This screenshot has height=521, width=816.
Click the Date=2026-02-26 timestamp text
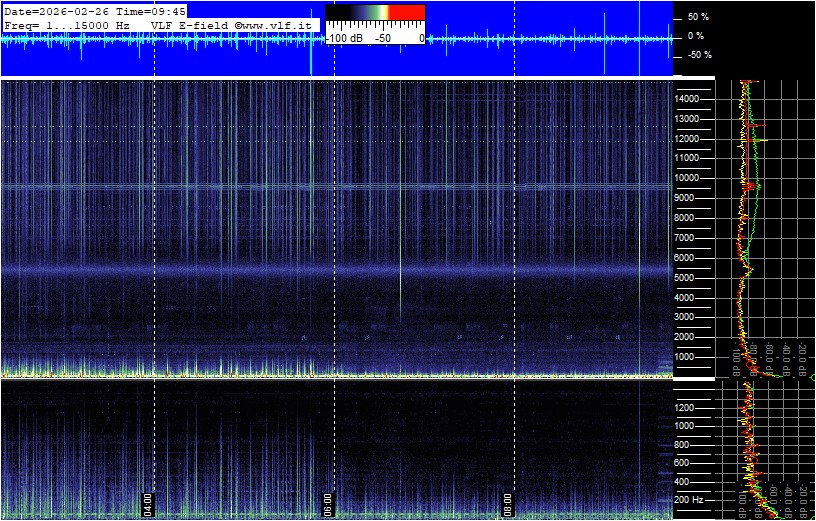point(59,11)
